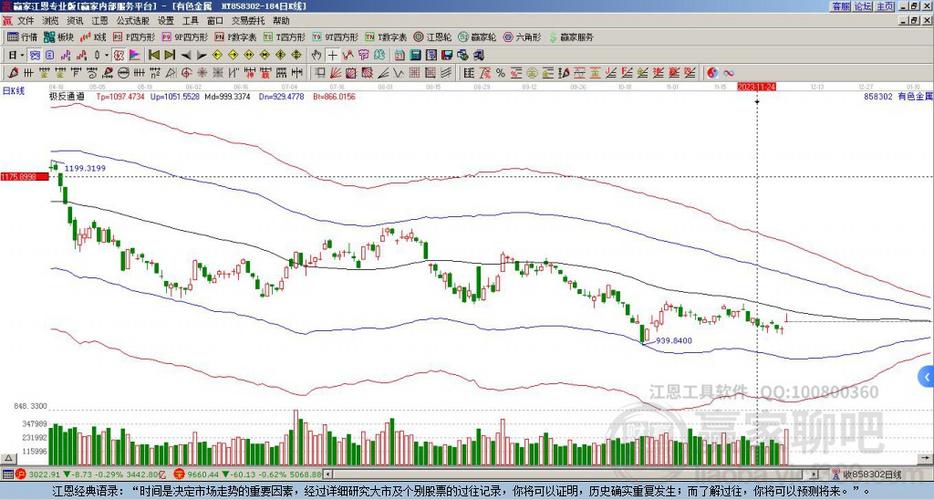Jump to first bar icon
Viewport: 934px width, 500px height.
click(154, 55)
